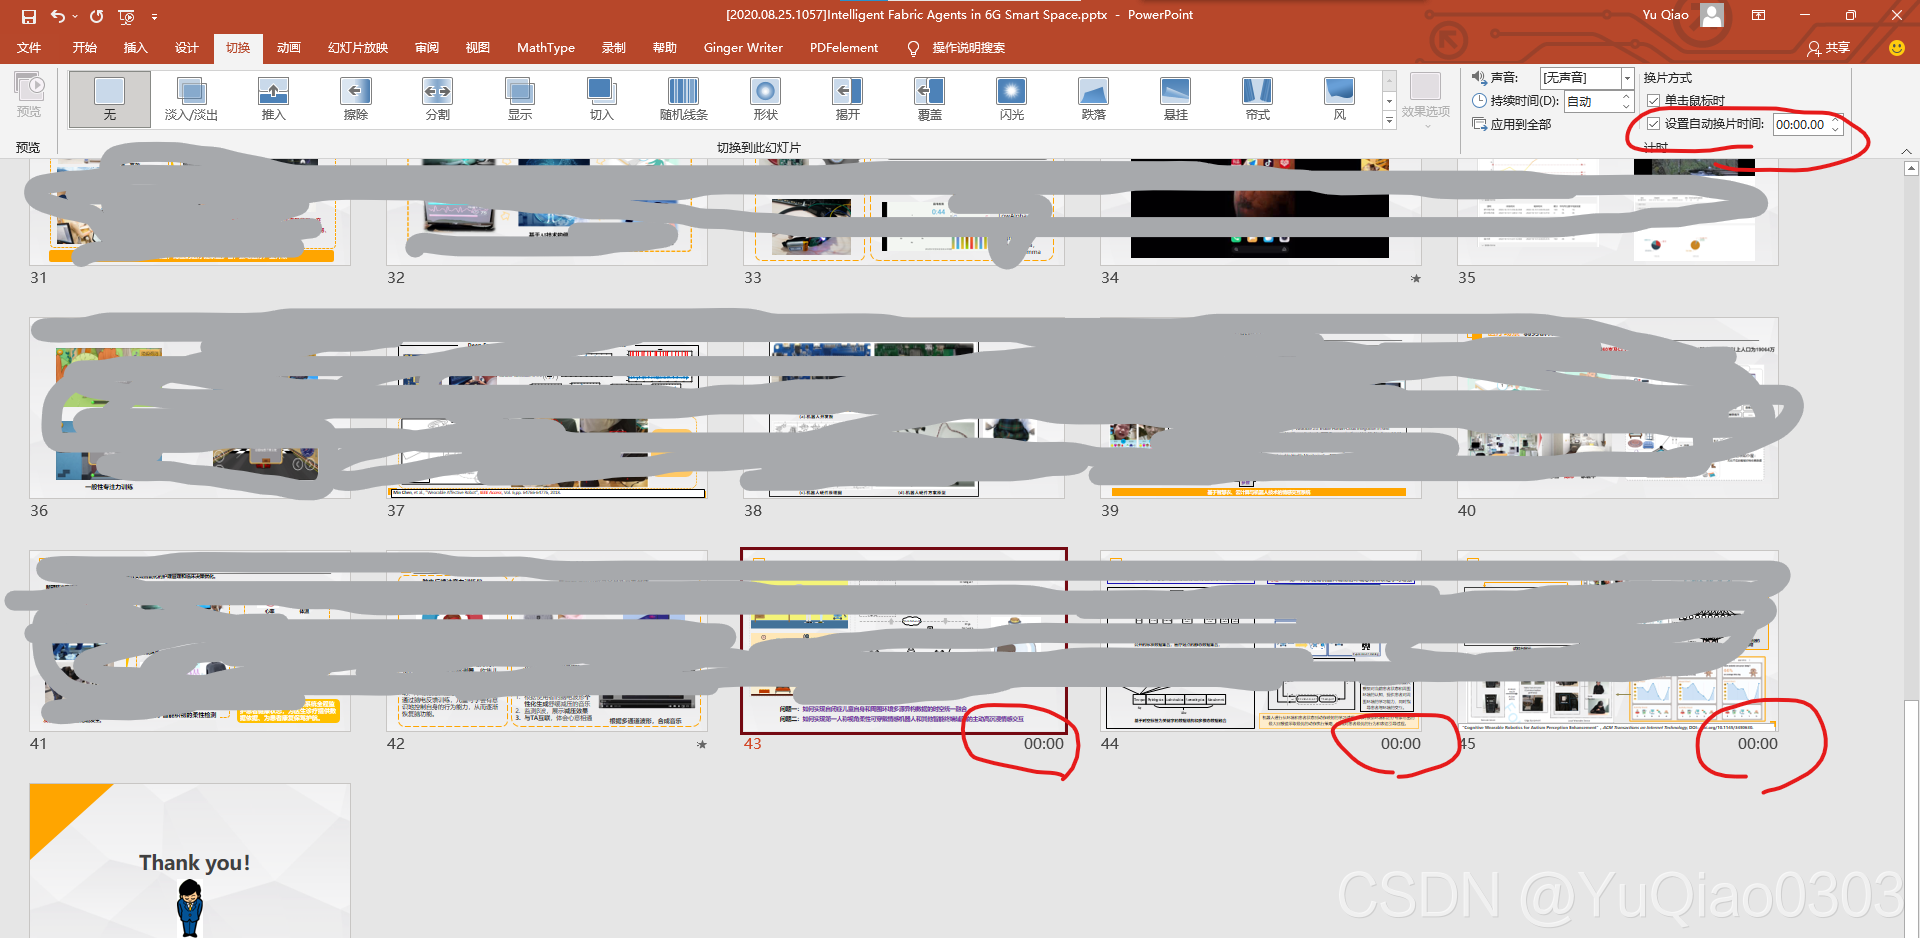1920x938 pixels.
Task: Click the Save icon in quick access toolbar
Action: point(28,16)
